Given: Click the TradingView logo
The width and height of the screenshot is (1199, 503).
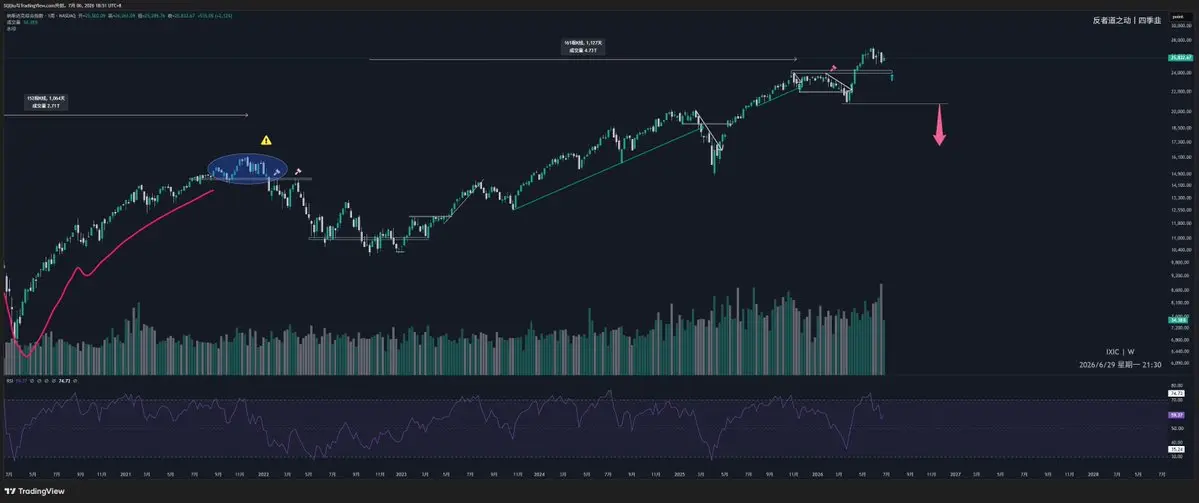Looking at the screenshot, I should click(36, 492).
